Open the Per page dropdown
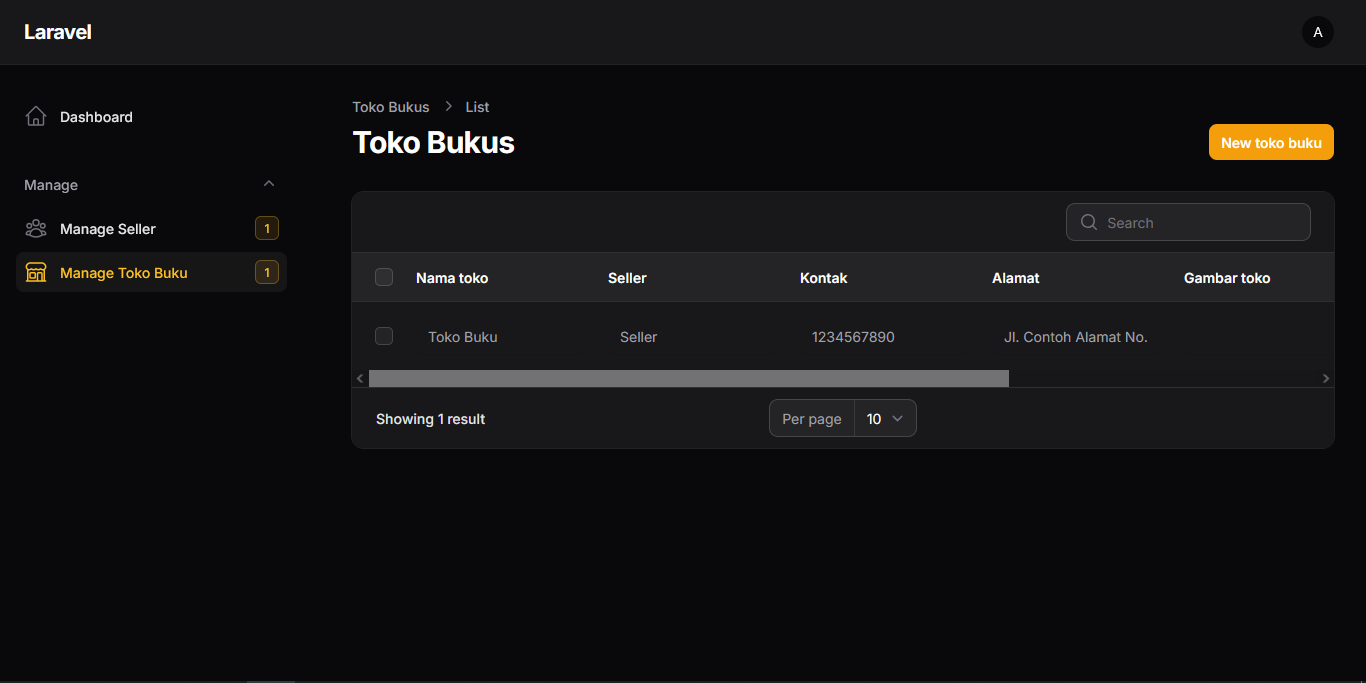Viewport: 1366px width, 683px height. (x=885, y=419)
